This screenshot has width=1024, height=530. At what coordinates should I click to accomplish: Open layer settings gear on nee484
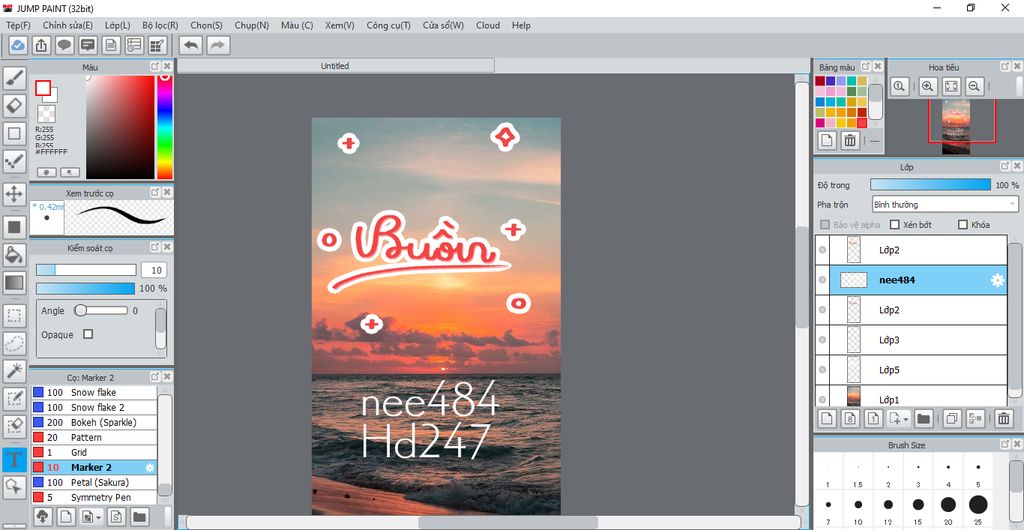(x=997, y=280)
